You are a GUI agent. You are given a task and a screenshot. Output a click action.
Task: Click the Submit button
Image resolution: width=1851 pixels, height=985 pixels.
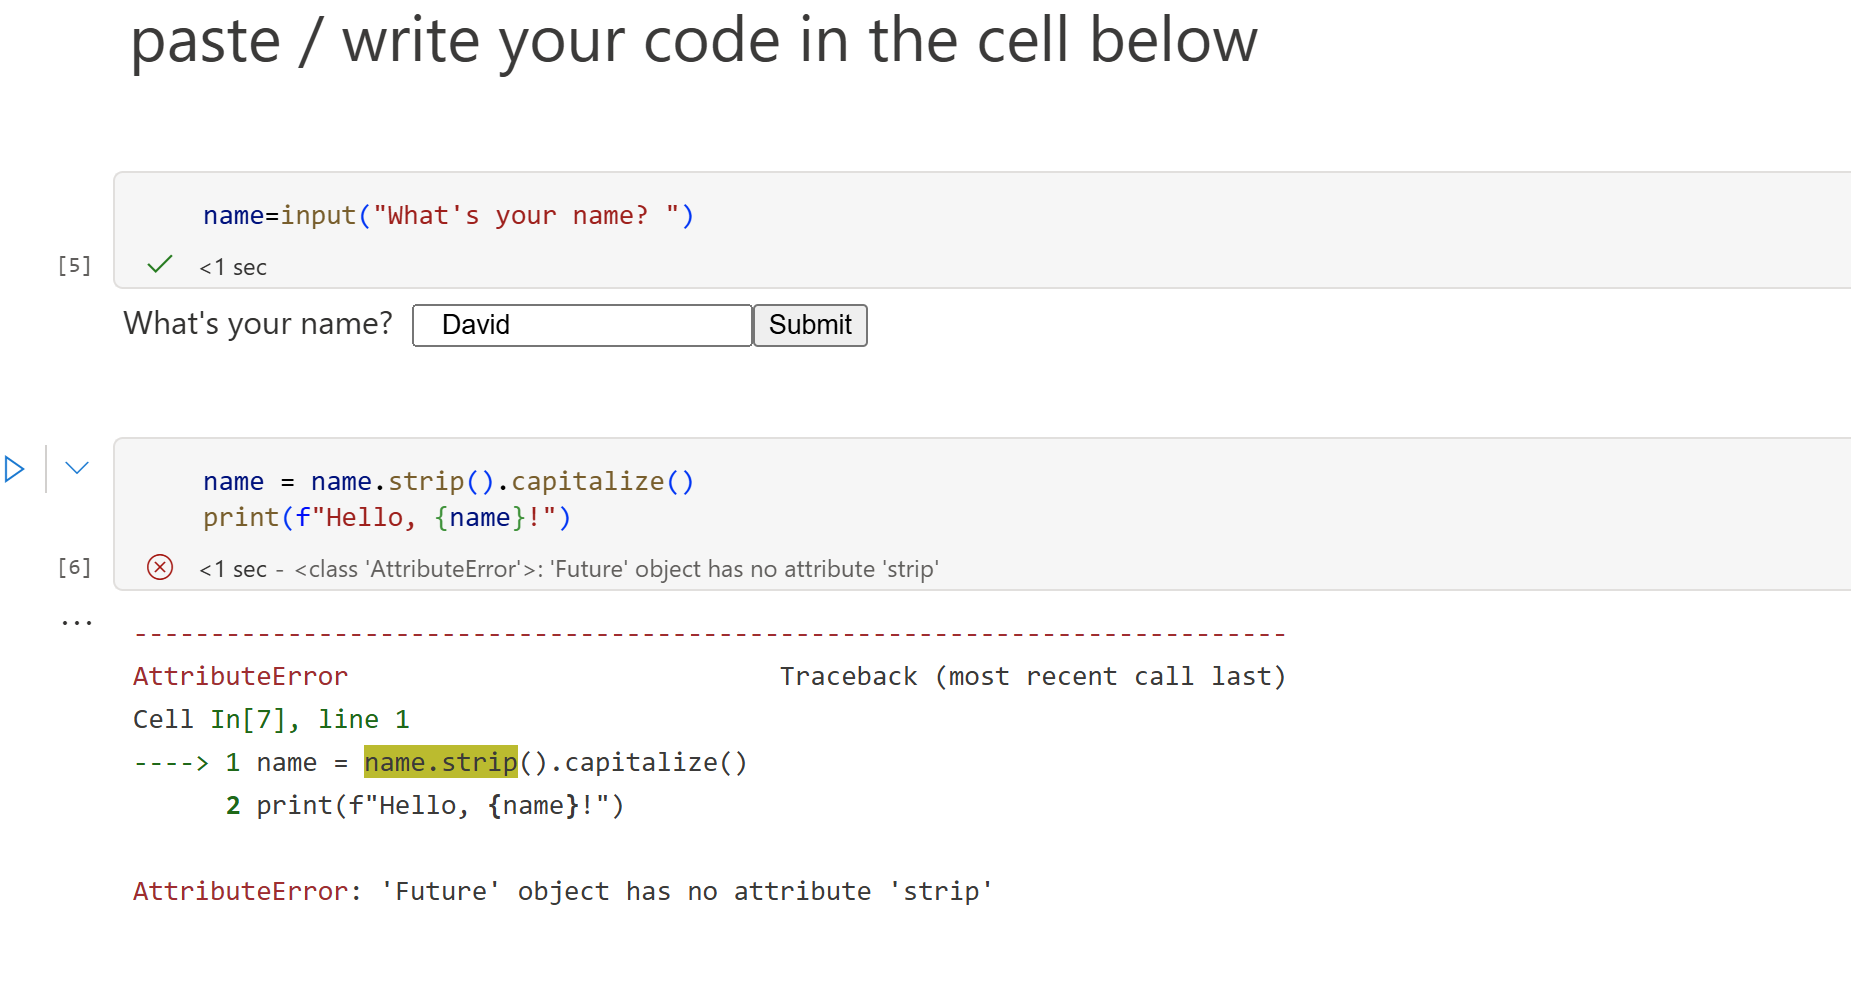click(810, 325)
